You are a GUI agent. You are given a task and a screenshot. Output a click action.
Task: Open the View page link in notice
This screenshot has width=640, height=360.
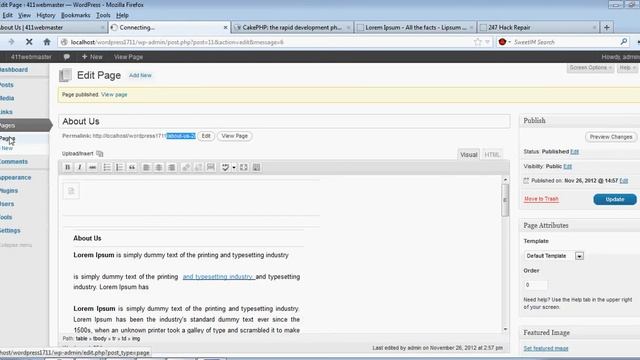(114, 95)
